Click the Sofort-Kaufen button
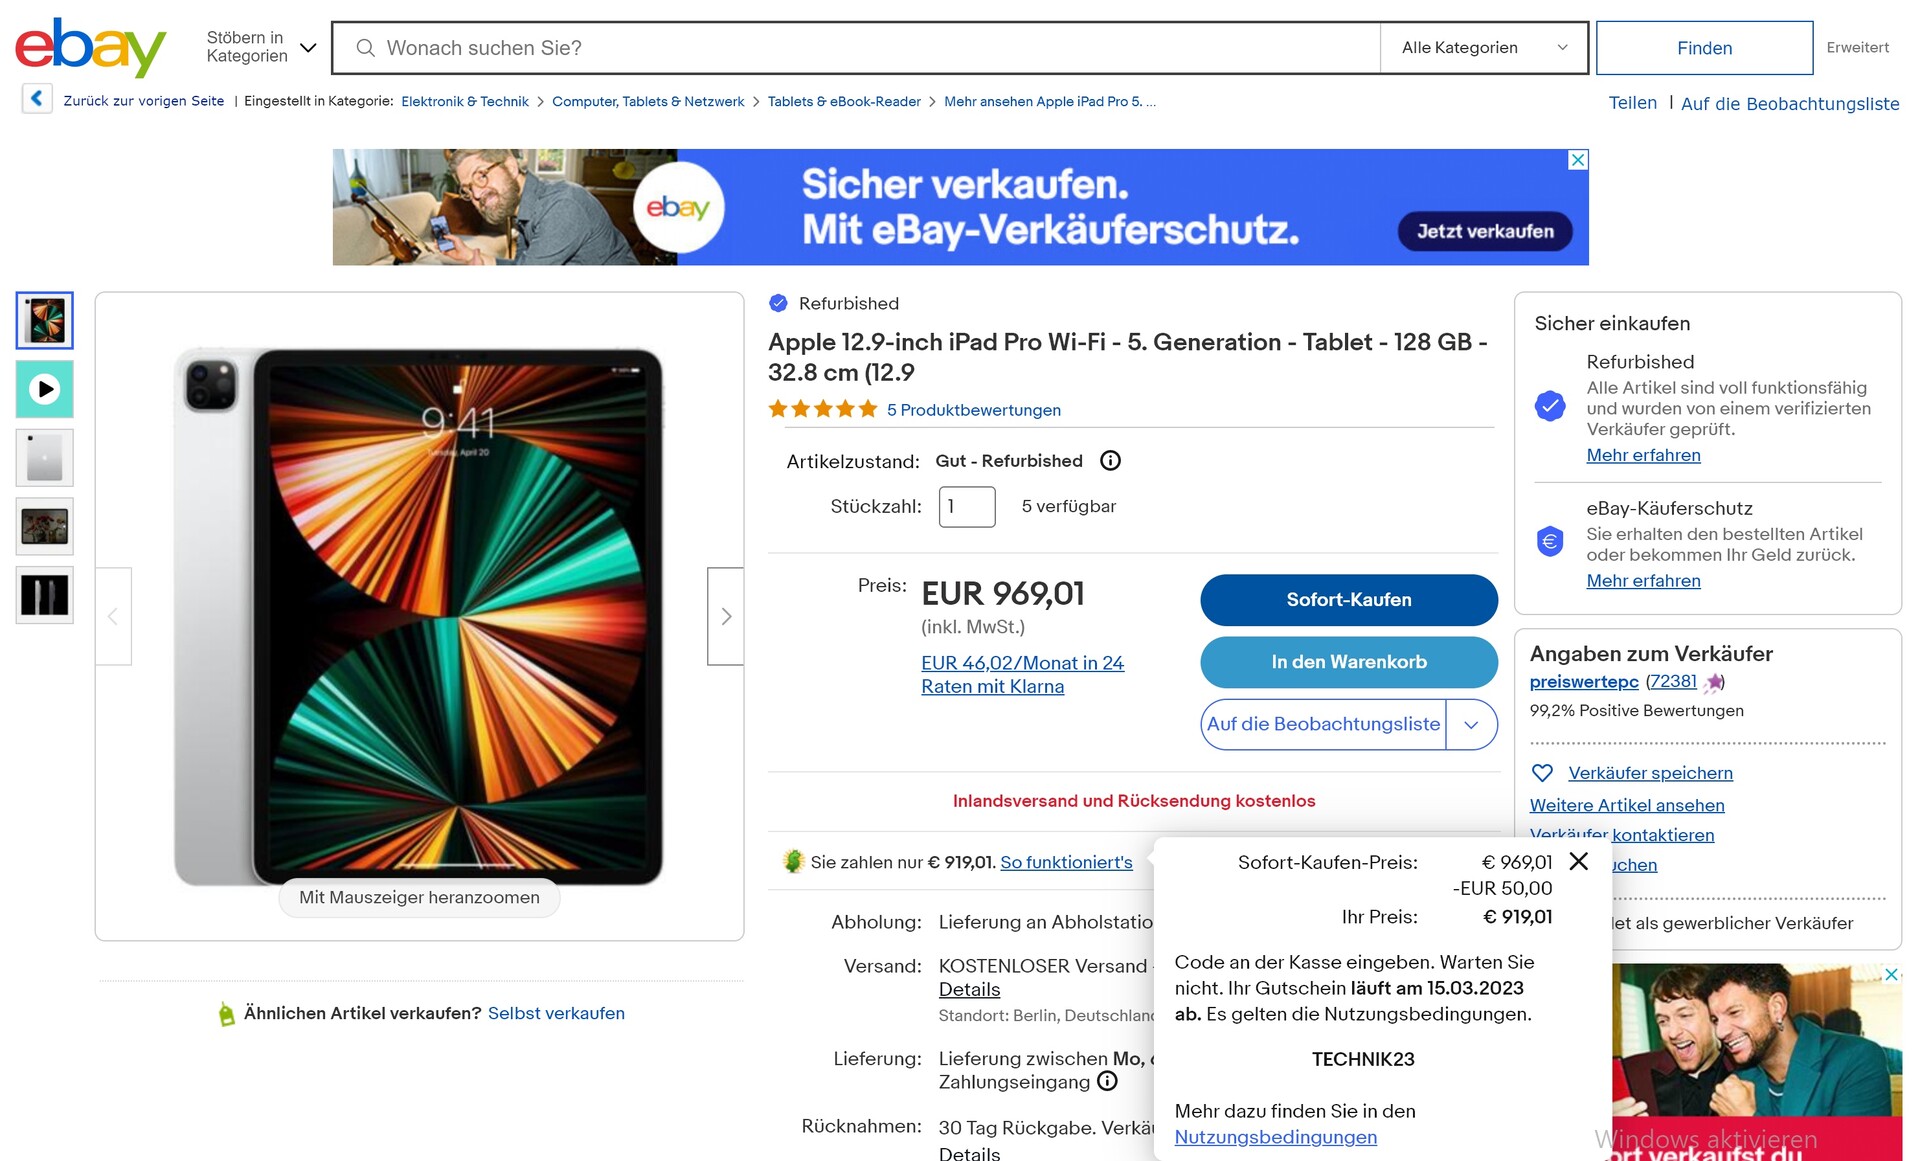Viewport: 1920px width, 1161px height. tap(1349, 600)
